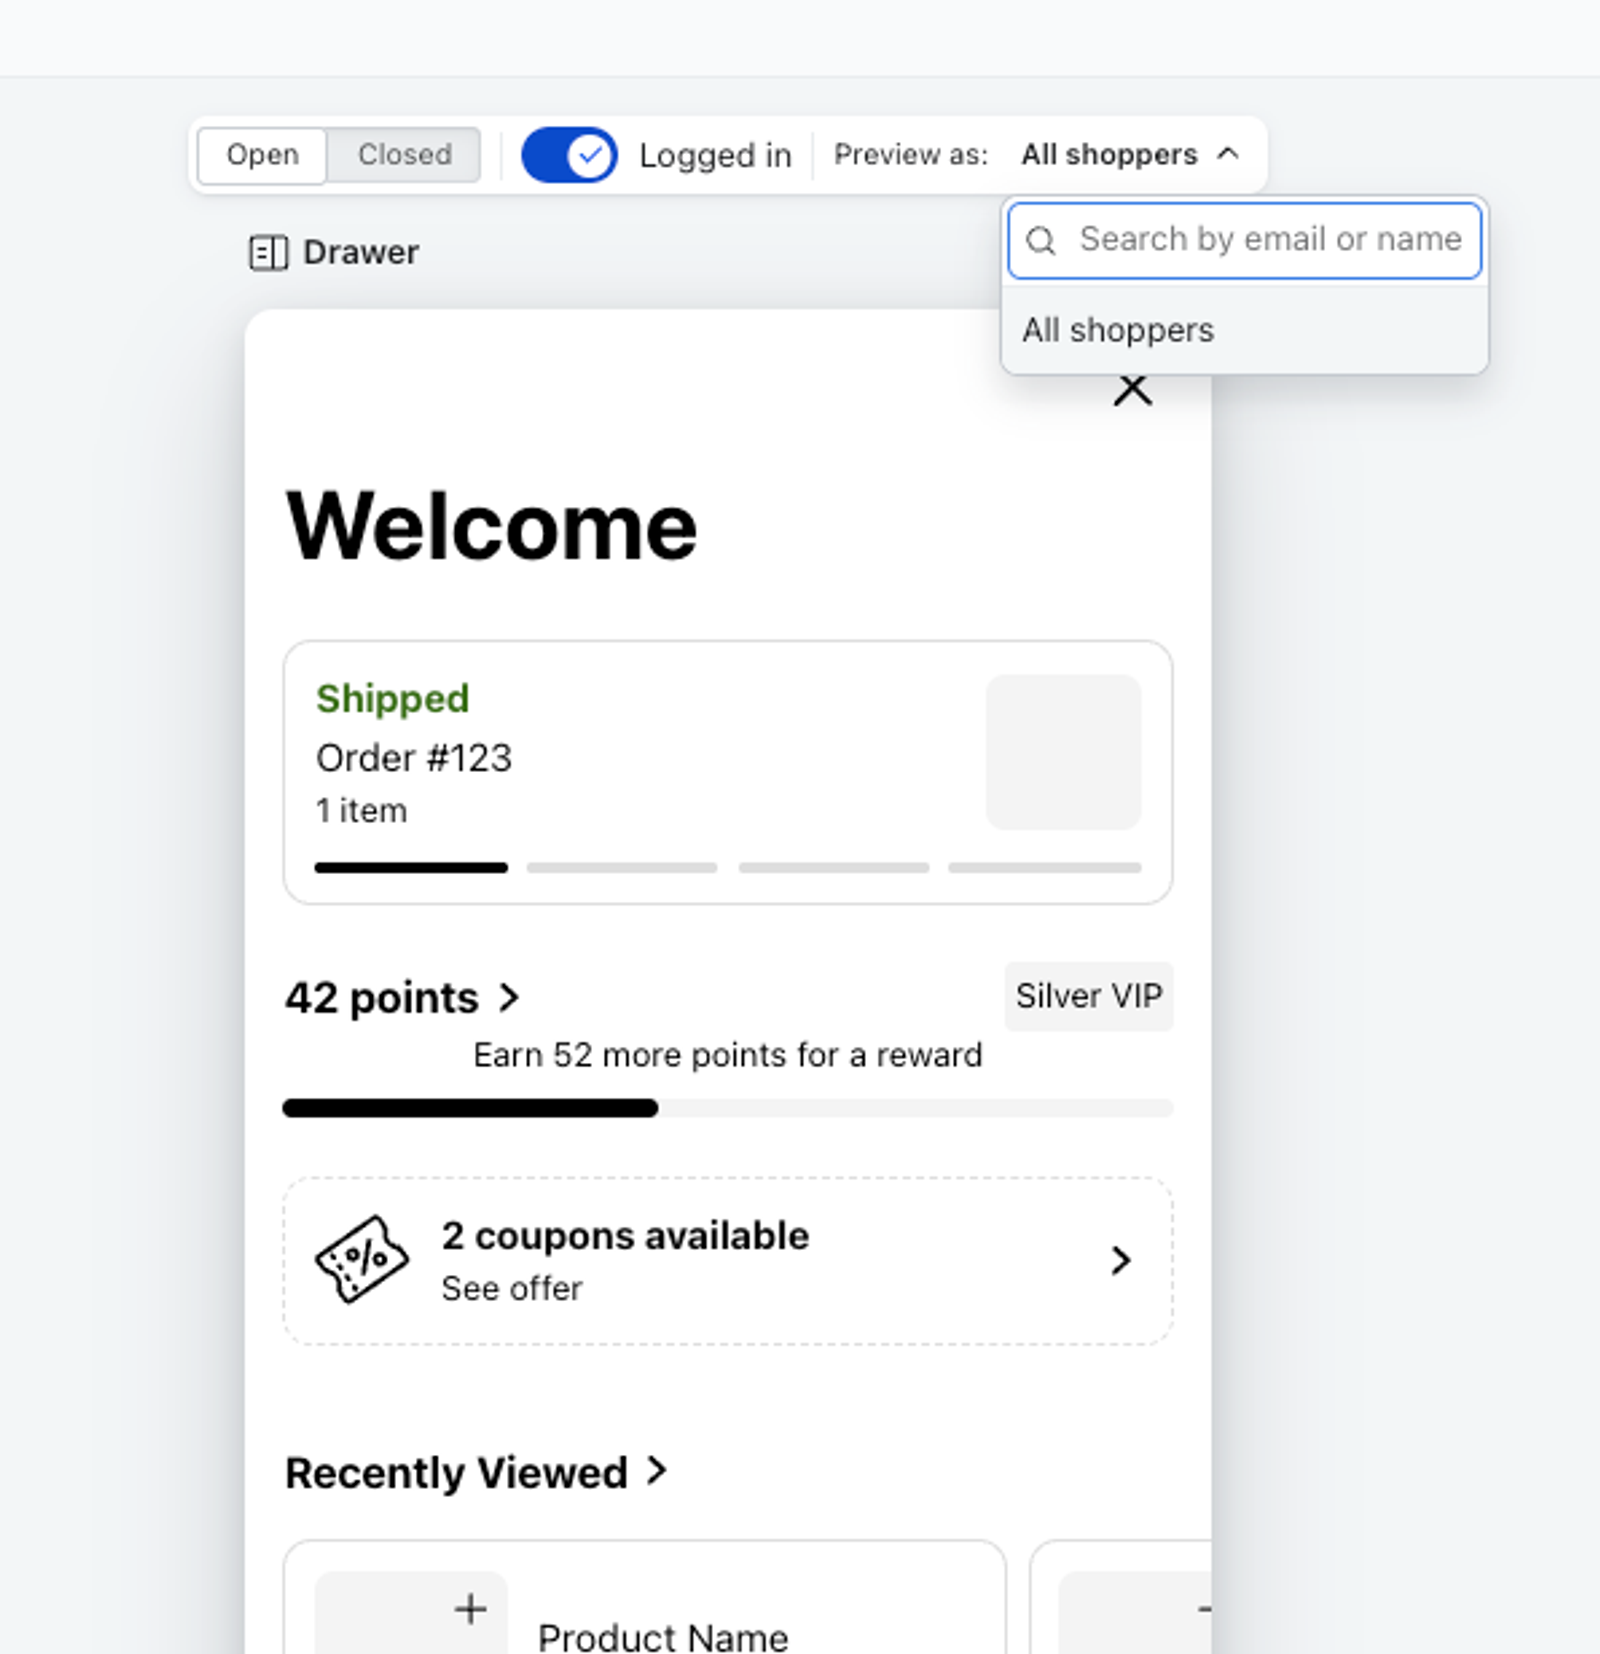Close the Welcome drawer with X
This screenshot has width=1600, height=1654.
(1133, 390)
